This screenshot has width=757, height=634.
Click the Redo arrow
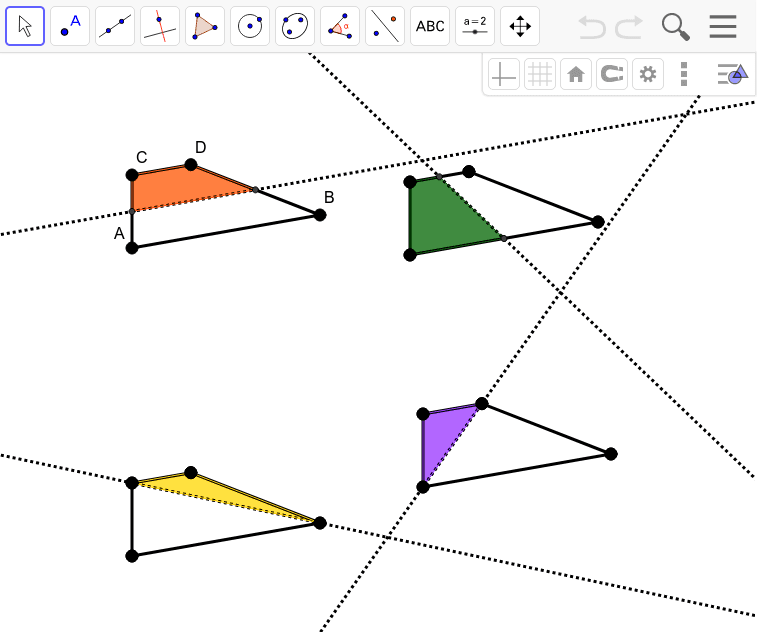point(630,27)
